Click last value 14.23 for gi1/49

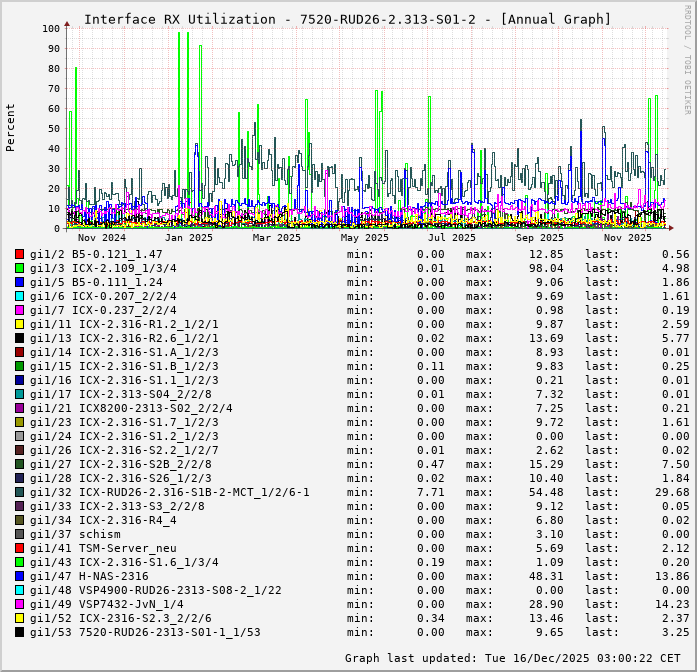[672, 604]
